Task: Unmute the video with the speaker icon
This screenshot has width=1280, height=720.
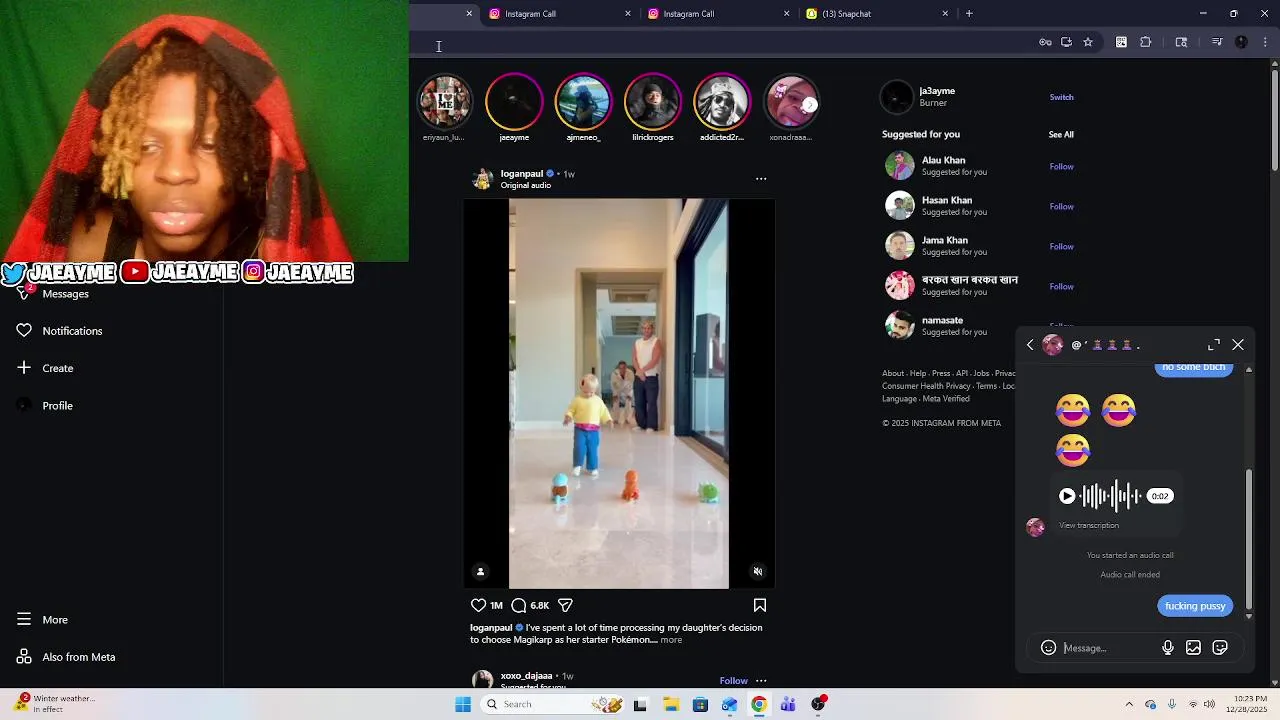Action: (x=758, y=572)
